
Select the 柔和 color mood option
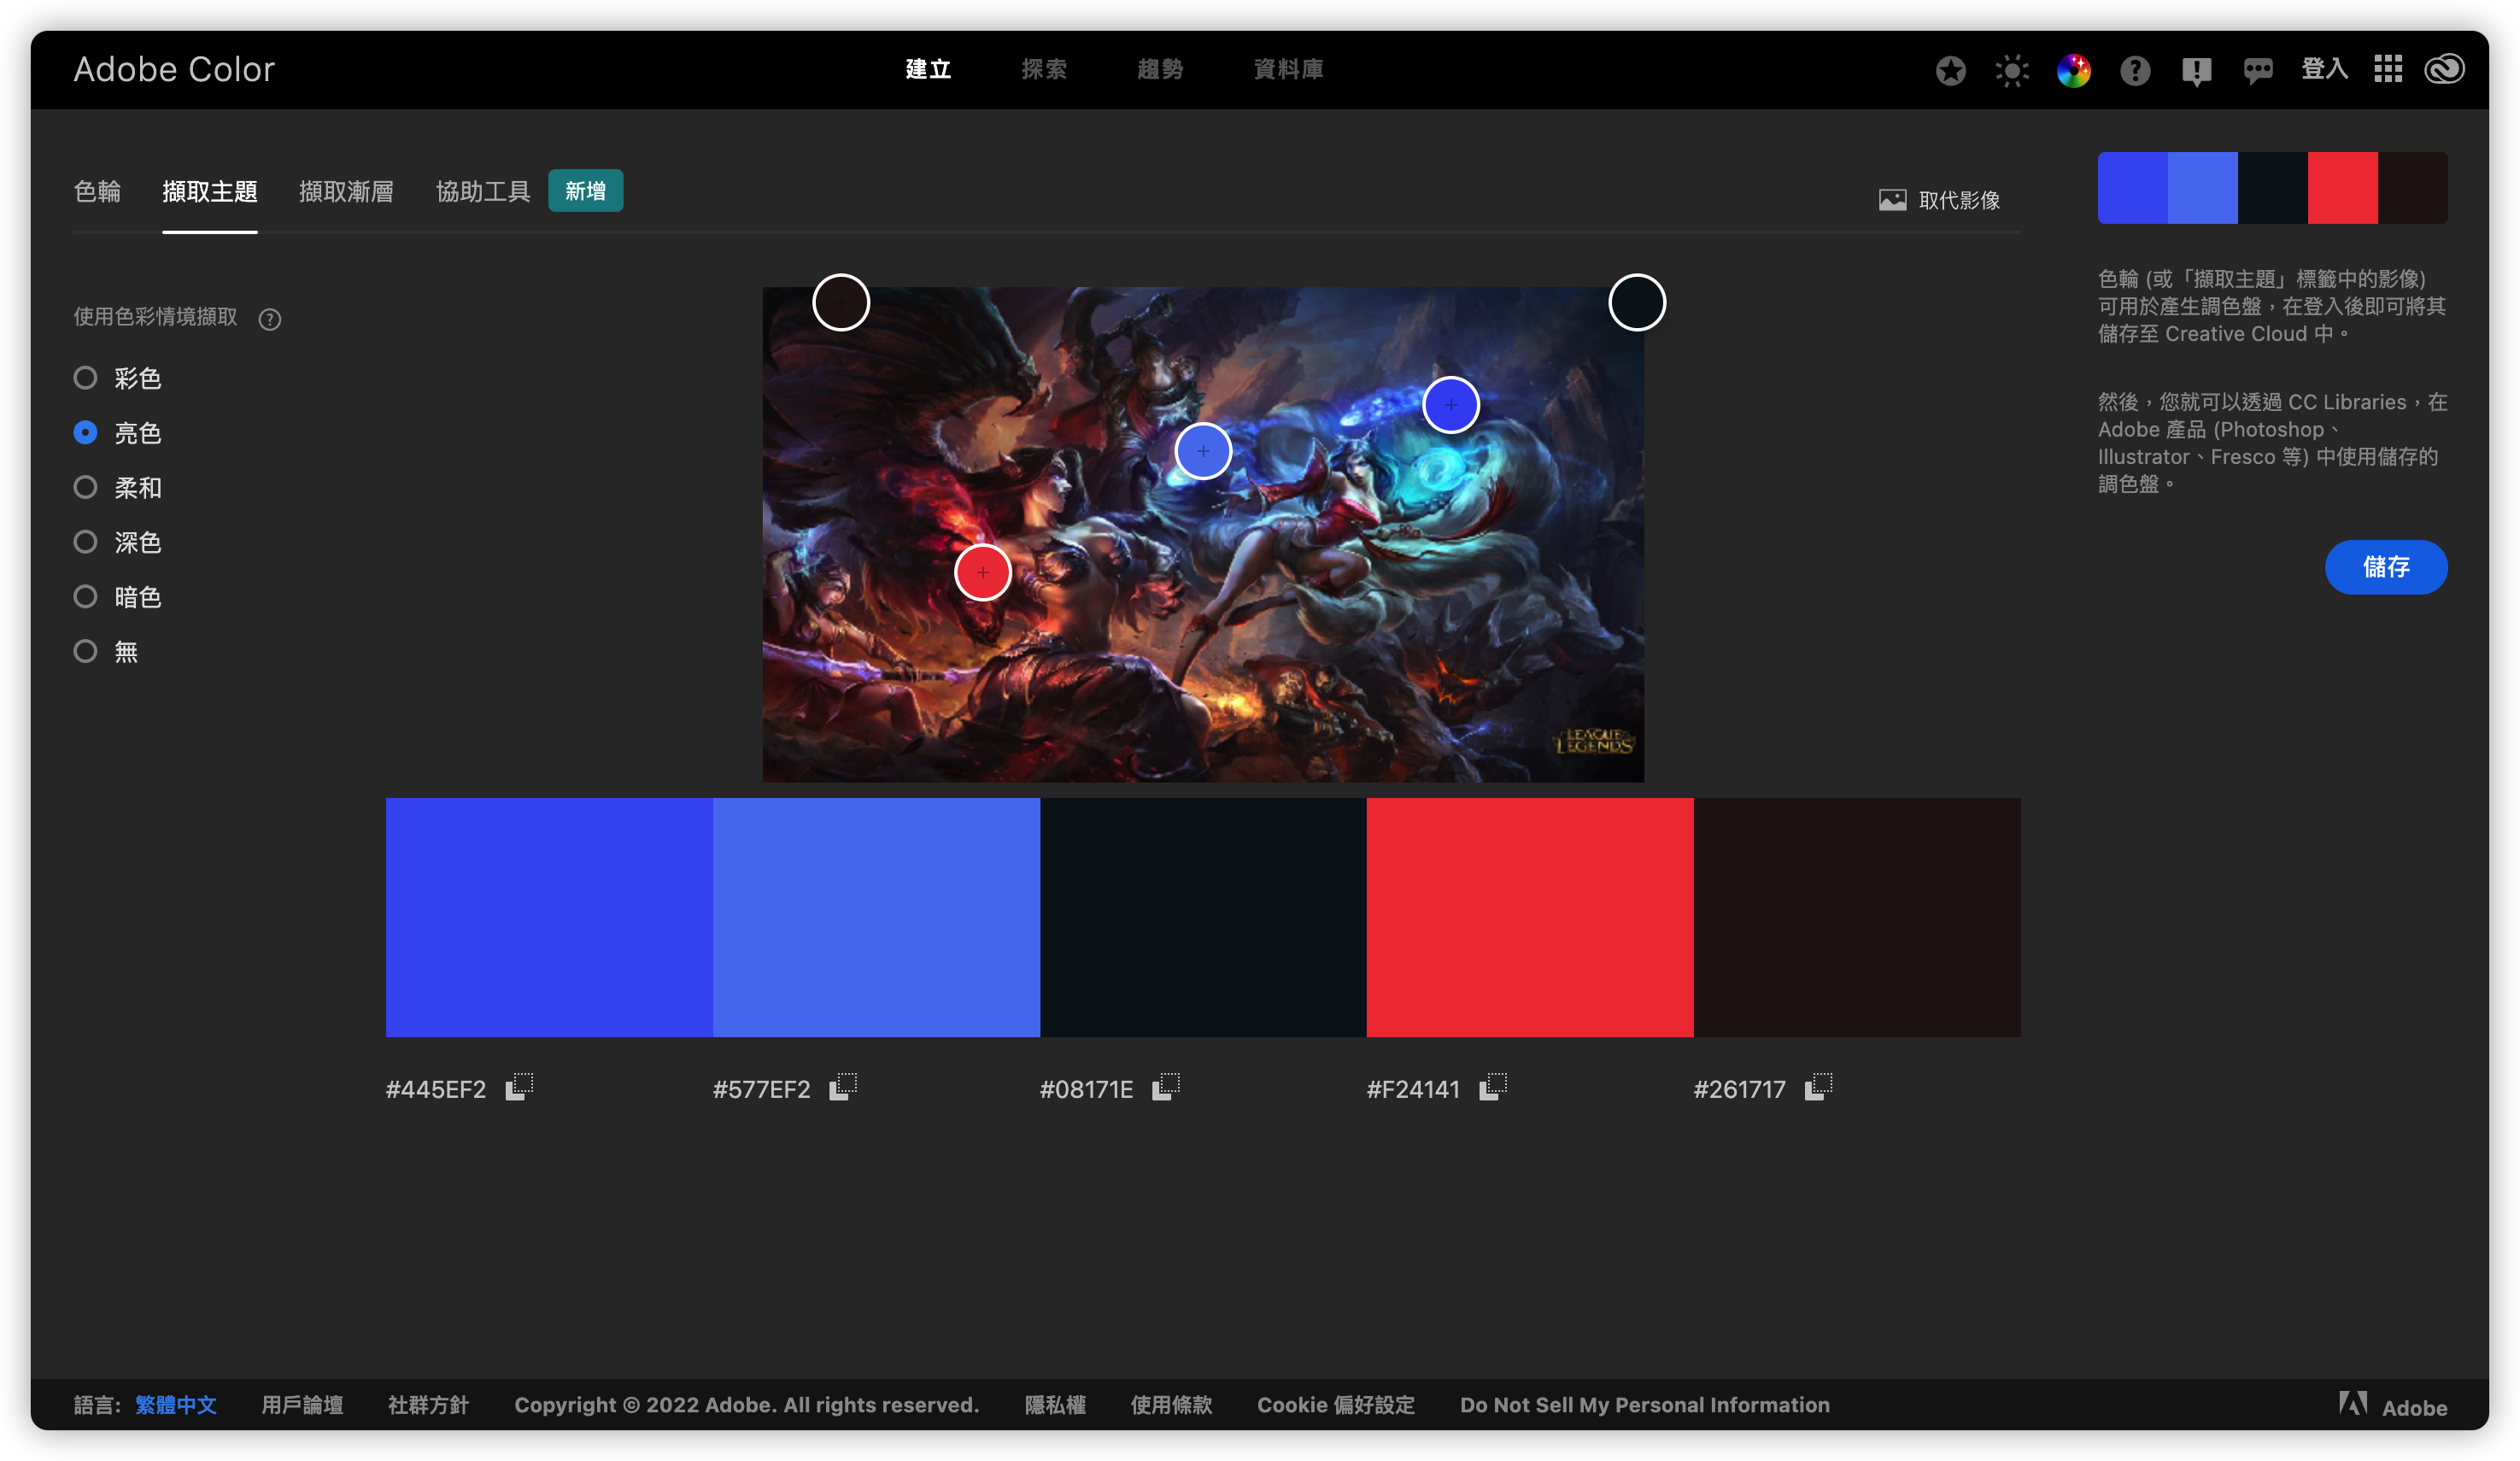(118, 488)
